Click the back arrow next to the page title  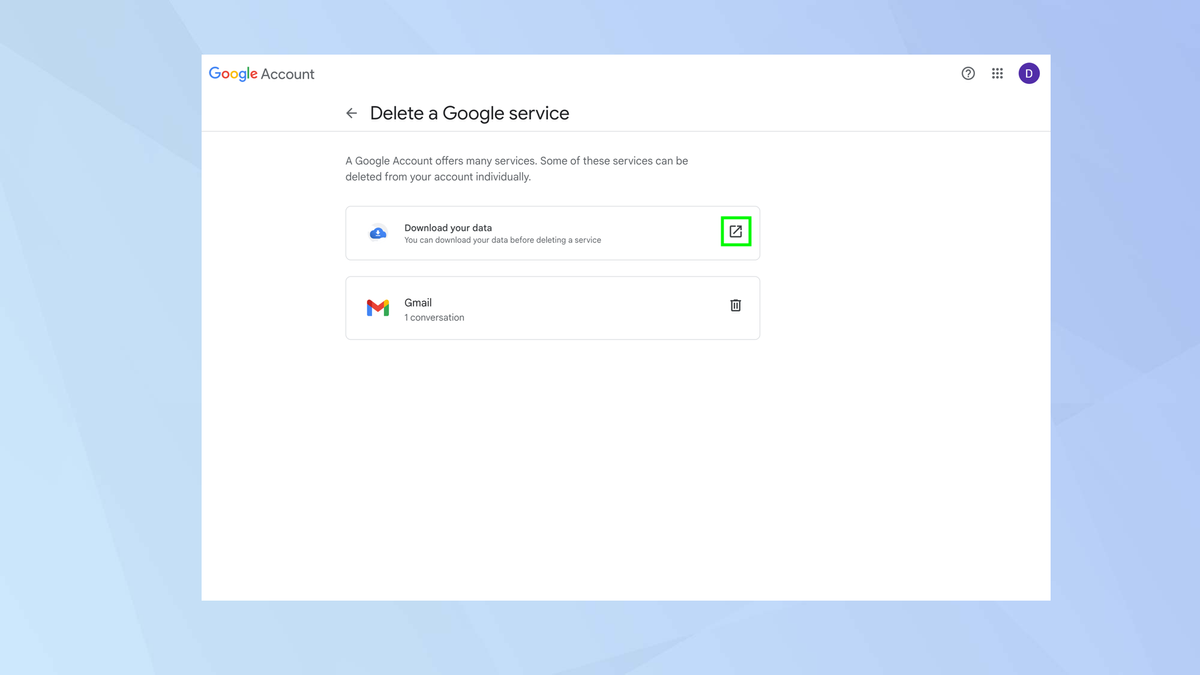point(351,113)
